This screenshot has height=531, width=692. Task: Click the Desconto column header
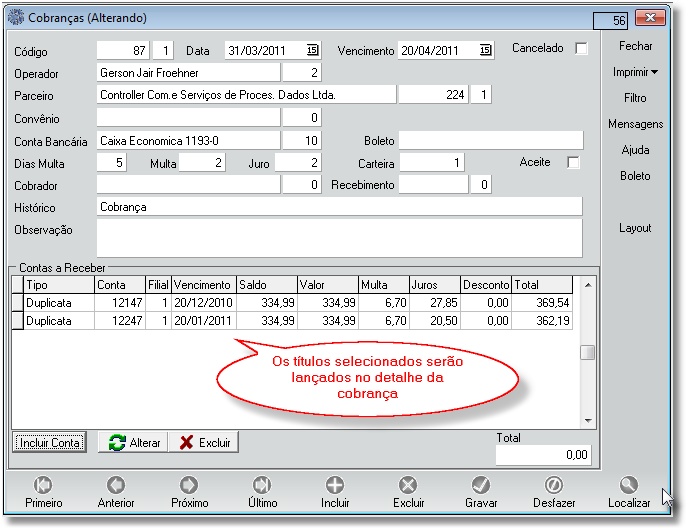click(485, 285)
